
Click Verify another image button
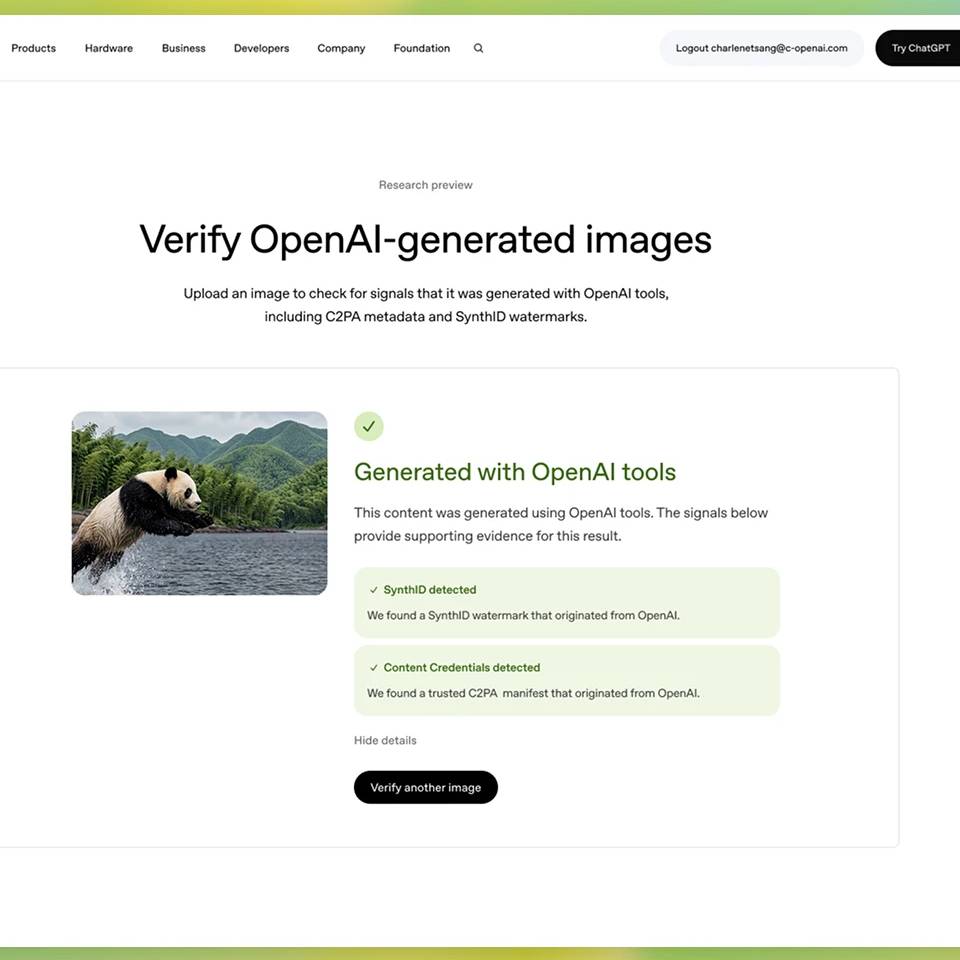(x=426, y=787)
